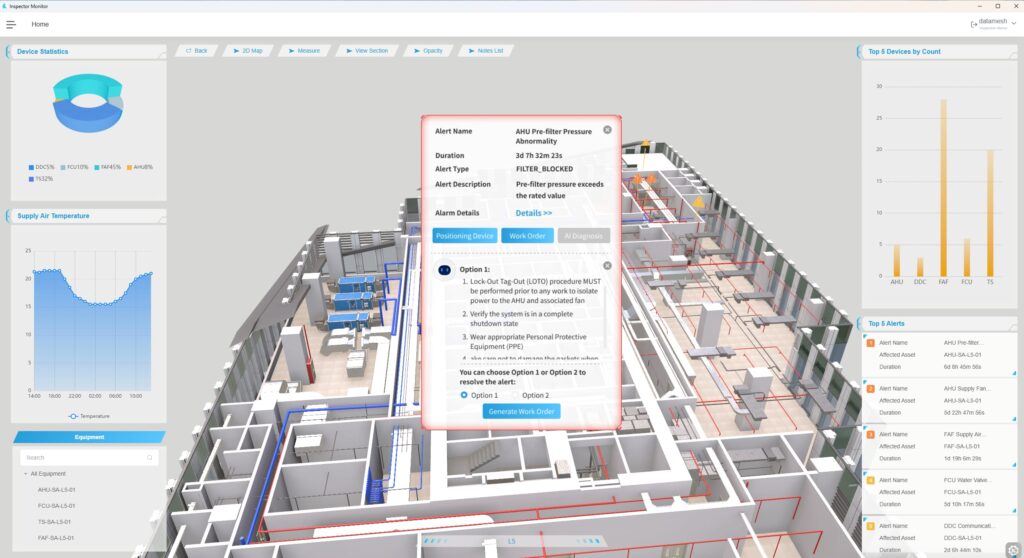Open the alarm Details link
This screenshot has width=1024, height=558.
tap(533, 213)
